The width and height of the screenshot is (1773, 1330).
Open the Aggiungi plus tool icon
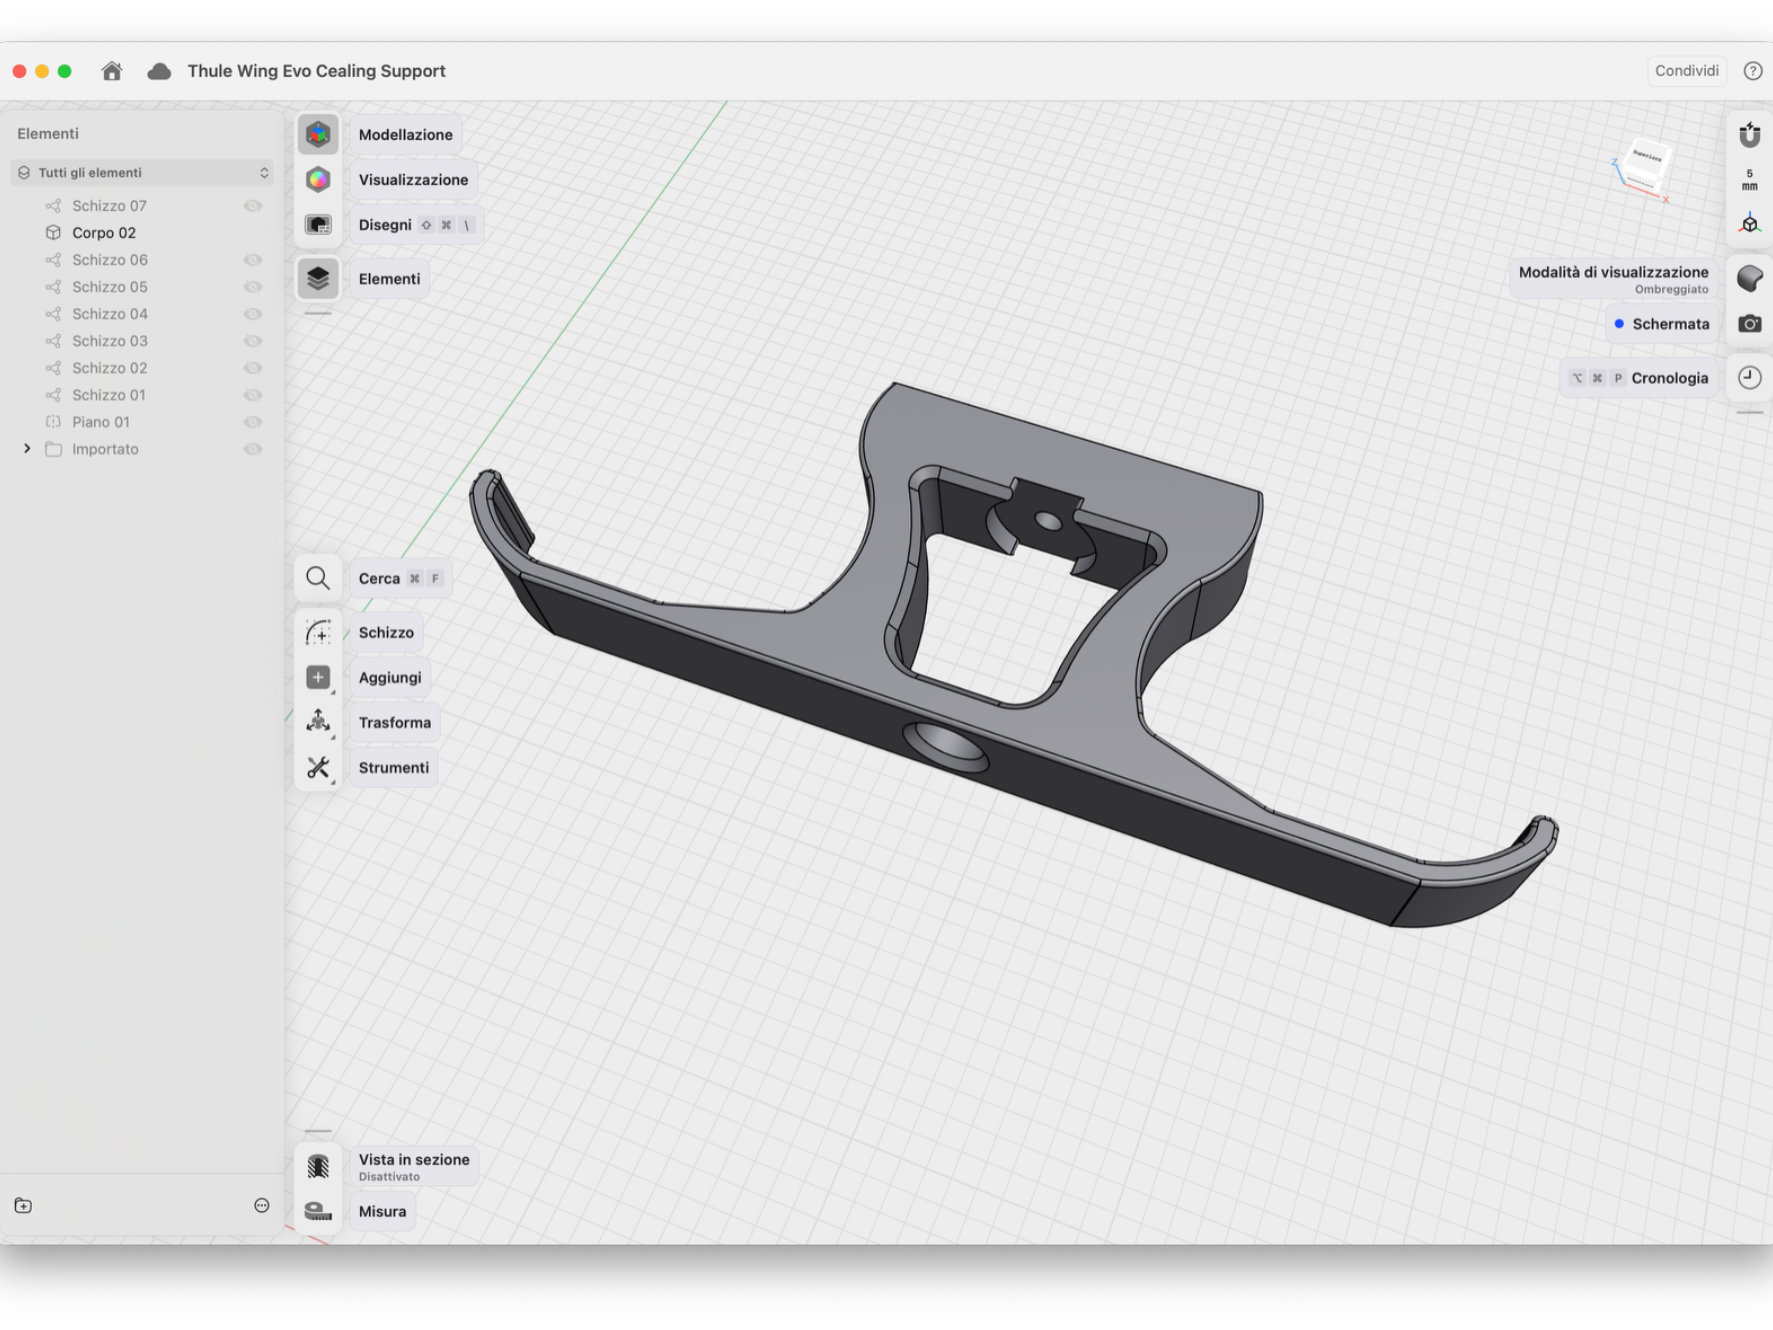[318, 677]
